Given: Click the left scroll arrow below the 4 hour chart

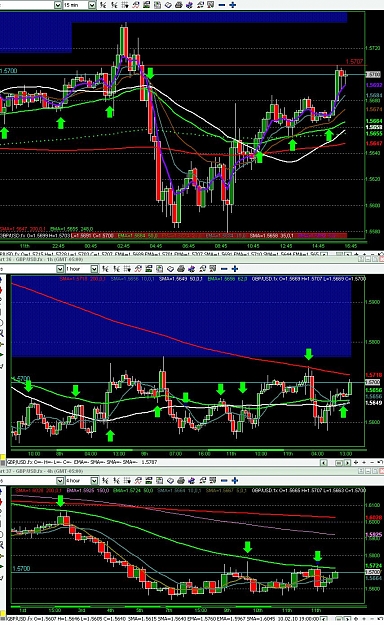Looking at the screenshot, I should click(x=324, y=619).
